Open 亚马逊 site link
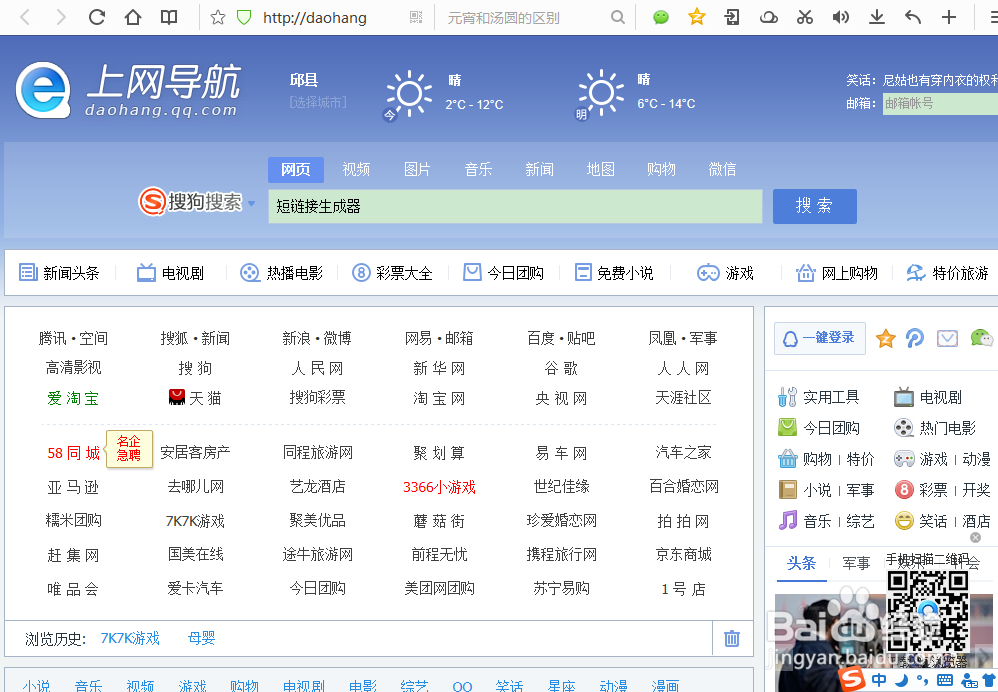998x692 pixels. [73, 487]
